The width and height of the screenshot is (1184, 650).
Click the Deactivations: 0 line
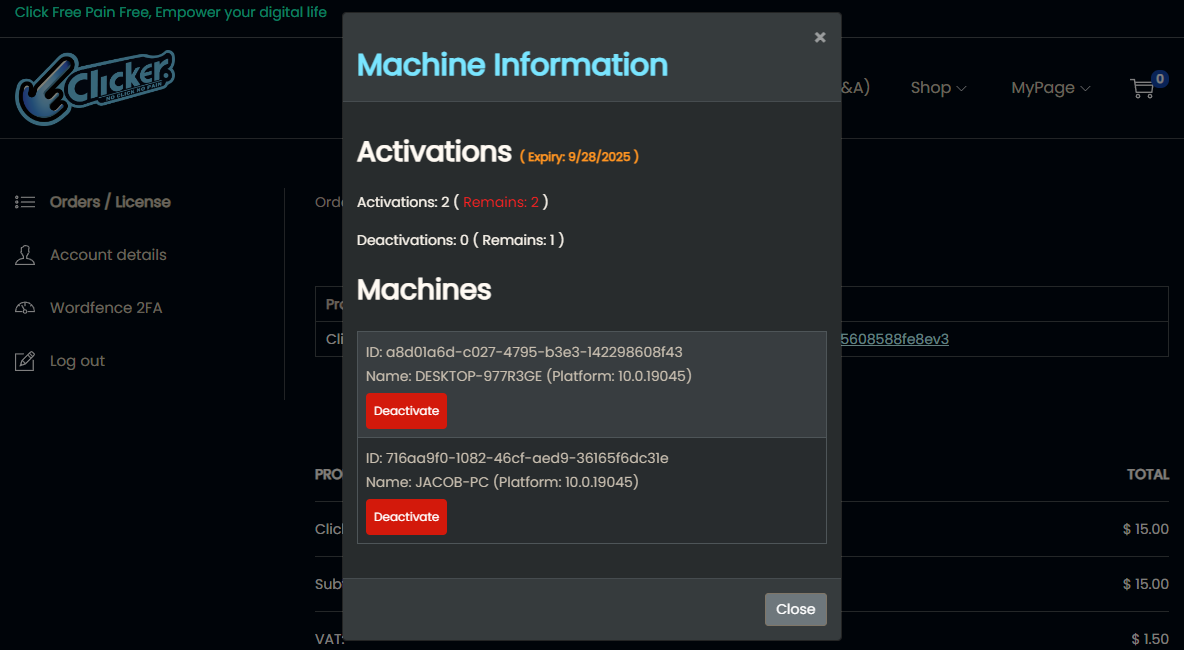click(460, 240)
